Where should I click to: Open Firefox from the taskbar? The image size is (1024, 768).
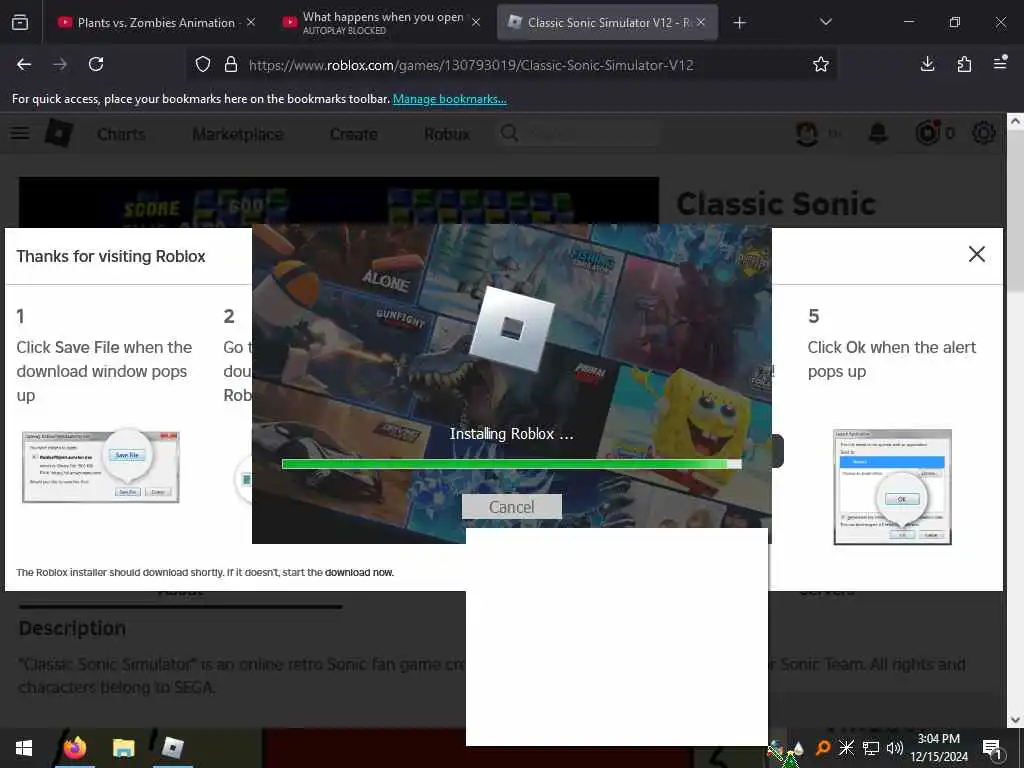coord(74,748)
